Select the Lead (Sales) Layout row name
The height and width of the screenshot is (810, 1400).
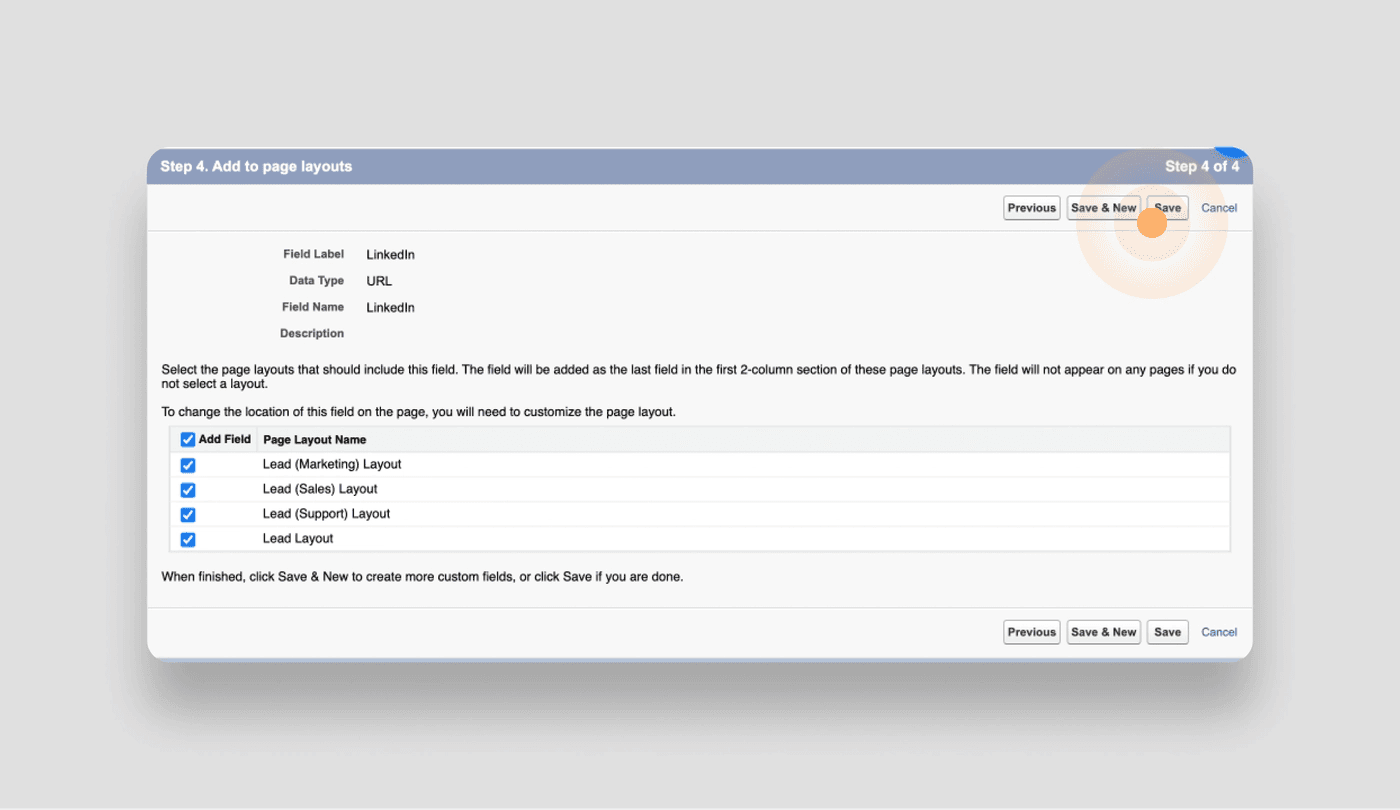320,489
